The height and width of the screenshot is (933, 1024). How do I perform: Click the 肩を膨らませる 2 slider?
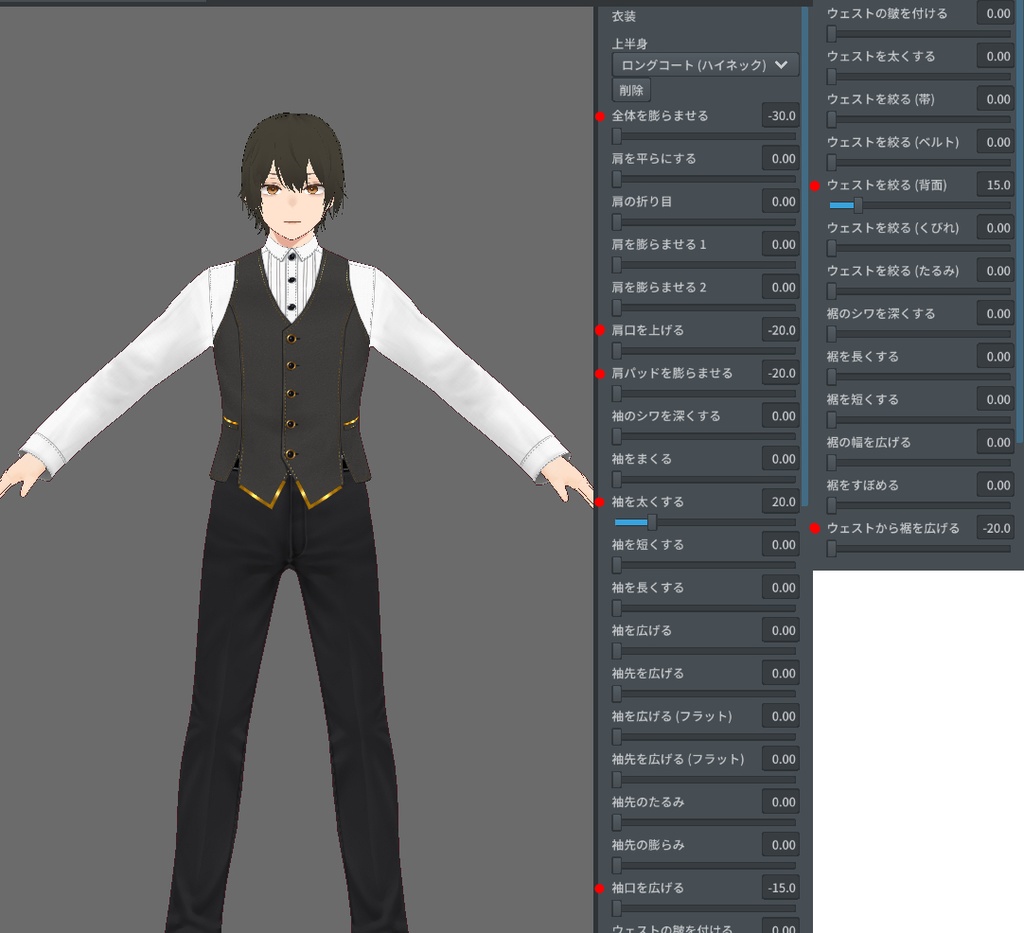point(704,308)
